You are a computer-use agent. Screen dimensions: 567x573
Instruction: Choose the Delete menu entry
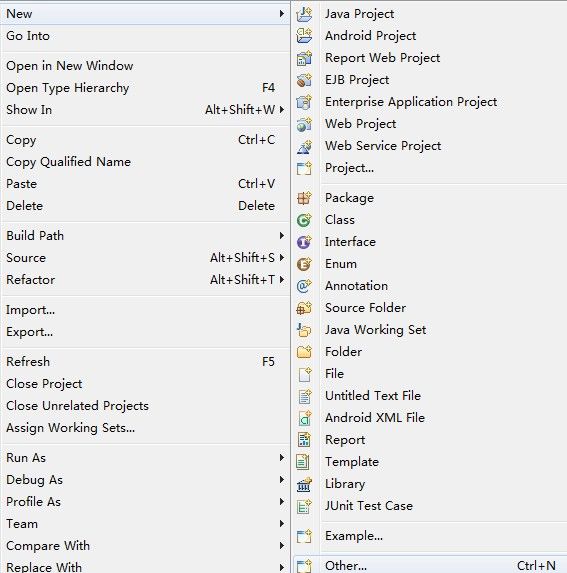point(145,206)
